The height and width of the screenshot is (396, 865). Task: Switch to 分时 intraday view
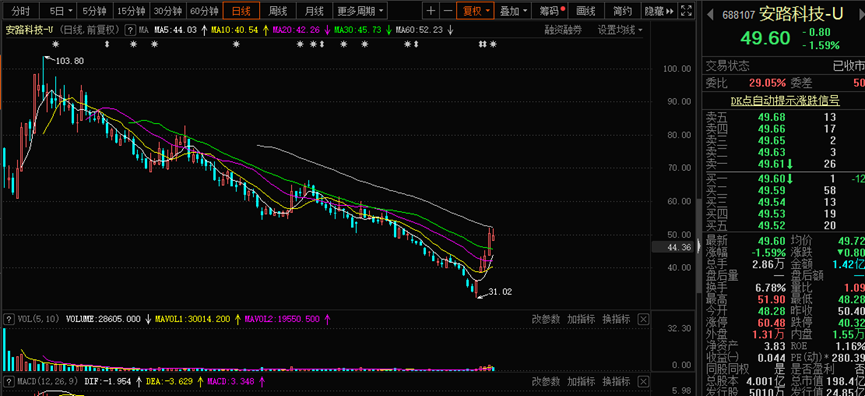click(21, 10)
